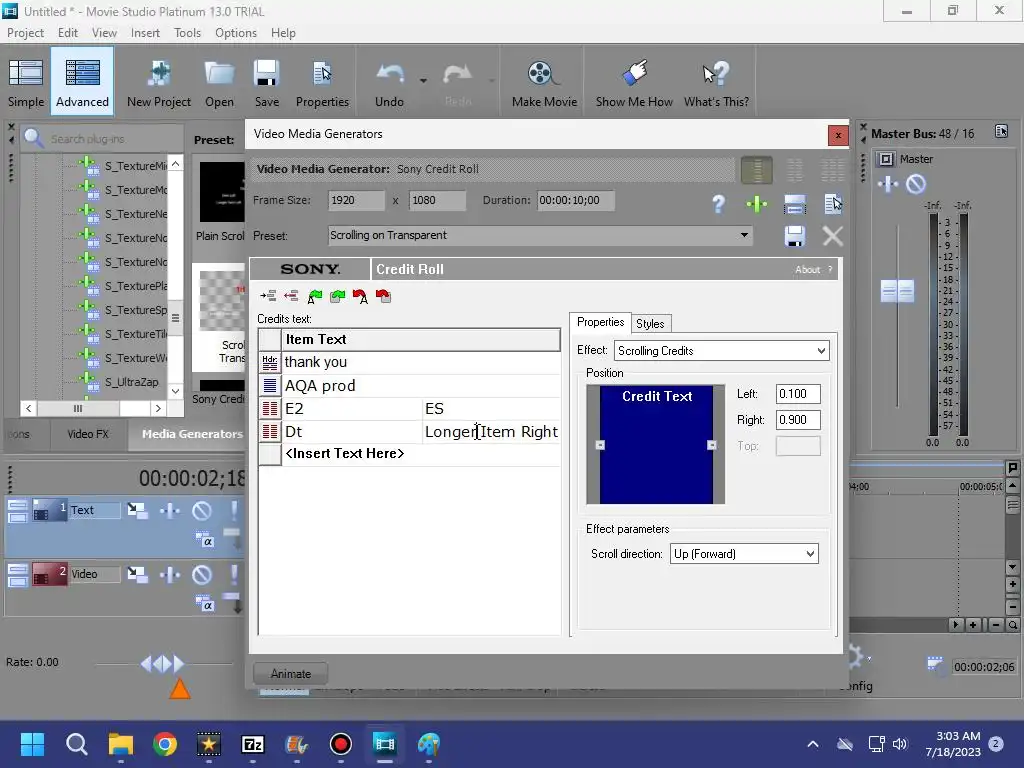Click the dual-column icon beside 'Dt'
The width and height of the screenshot is (1024, 768).
270,432
